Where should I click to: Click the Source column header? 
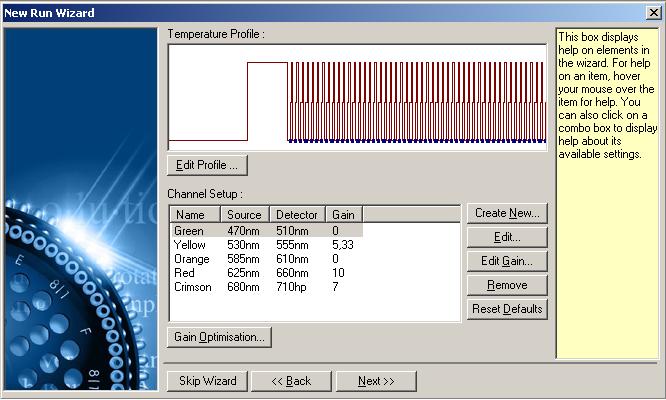pyautogui.click(x=245, y=214)
